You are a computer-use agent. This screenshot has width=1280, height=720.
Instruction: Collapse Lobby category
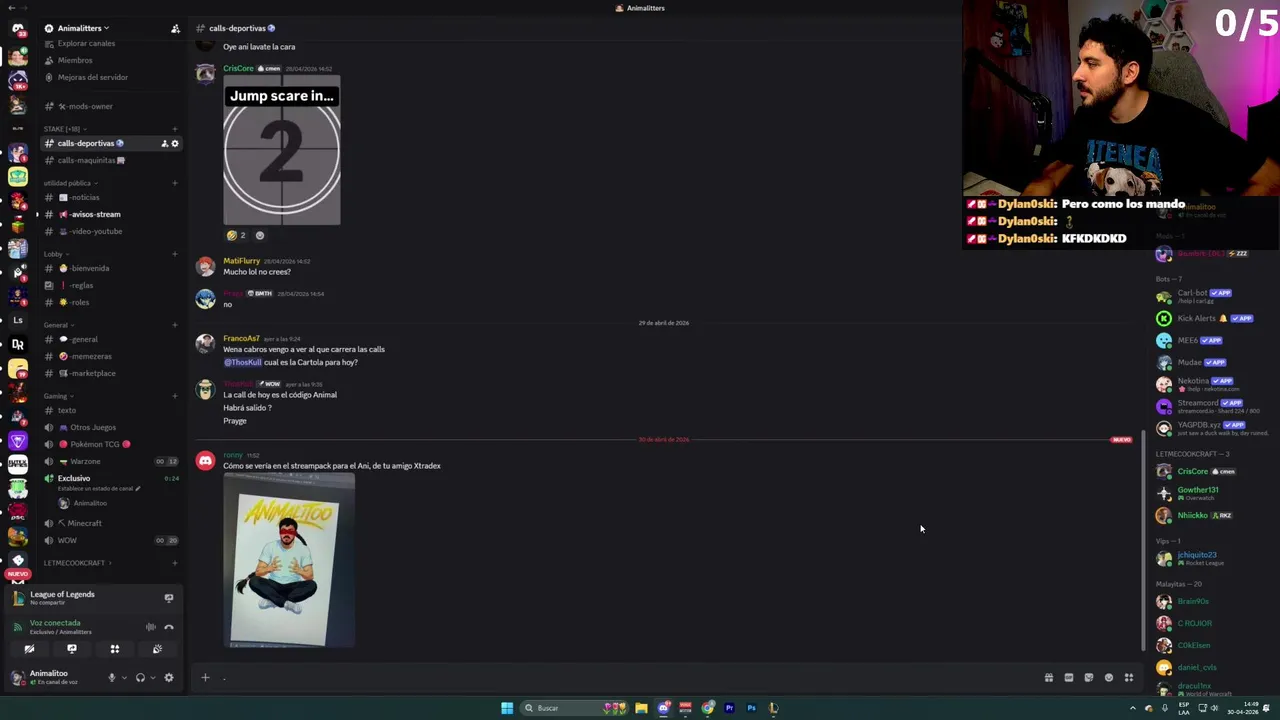(x=55, y=254)
